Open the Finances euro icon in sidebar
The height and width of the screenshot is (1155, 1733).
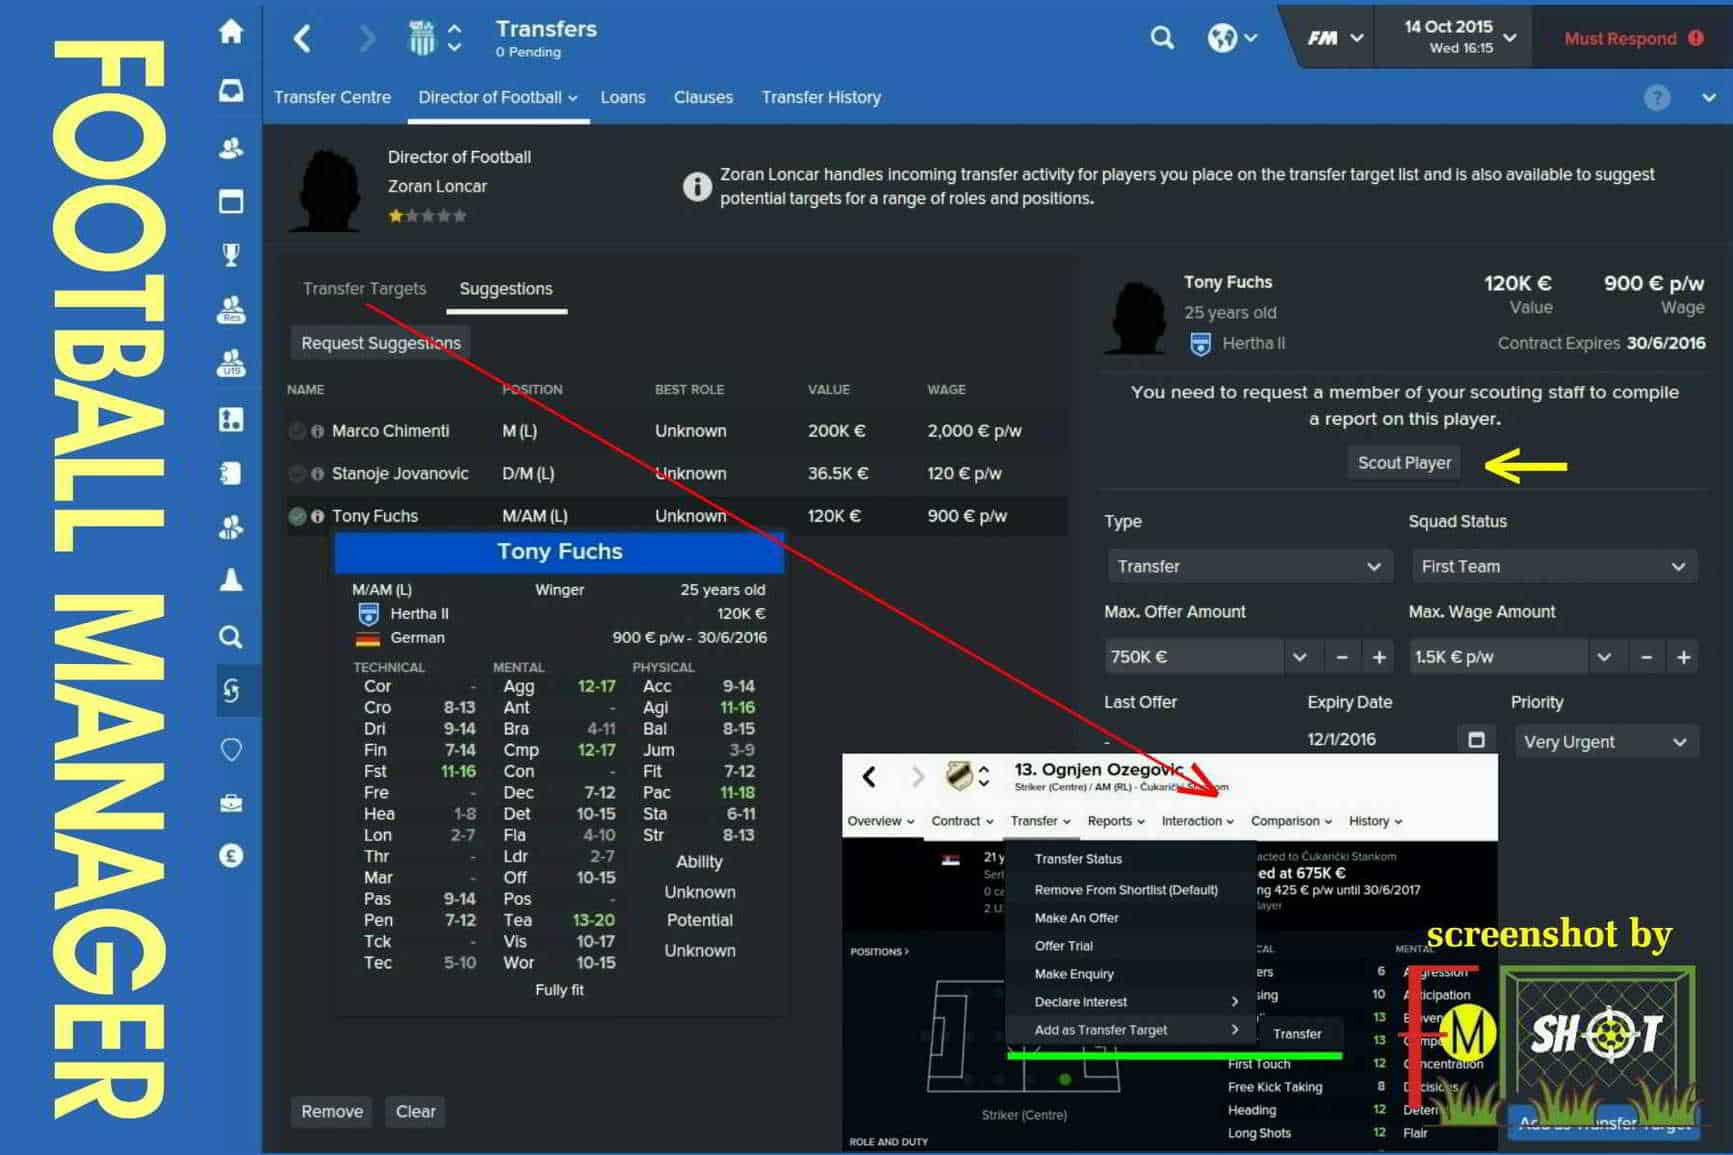tap(231, 856)
